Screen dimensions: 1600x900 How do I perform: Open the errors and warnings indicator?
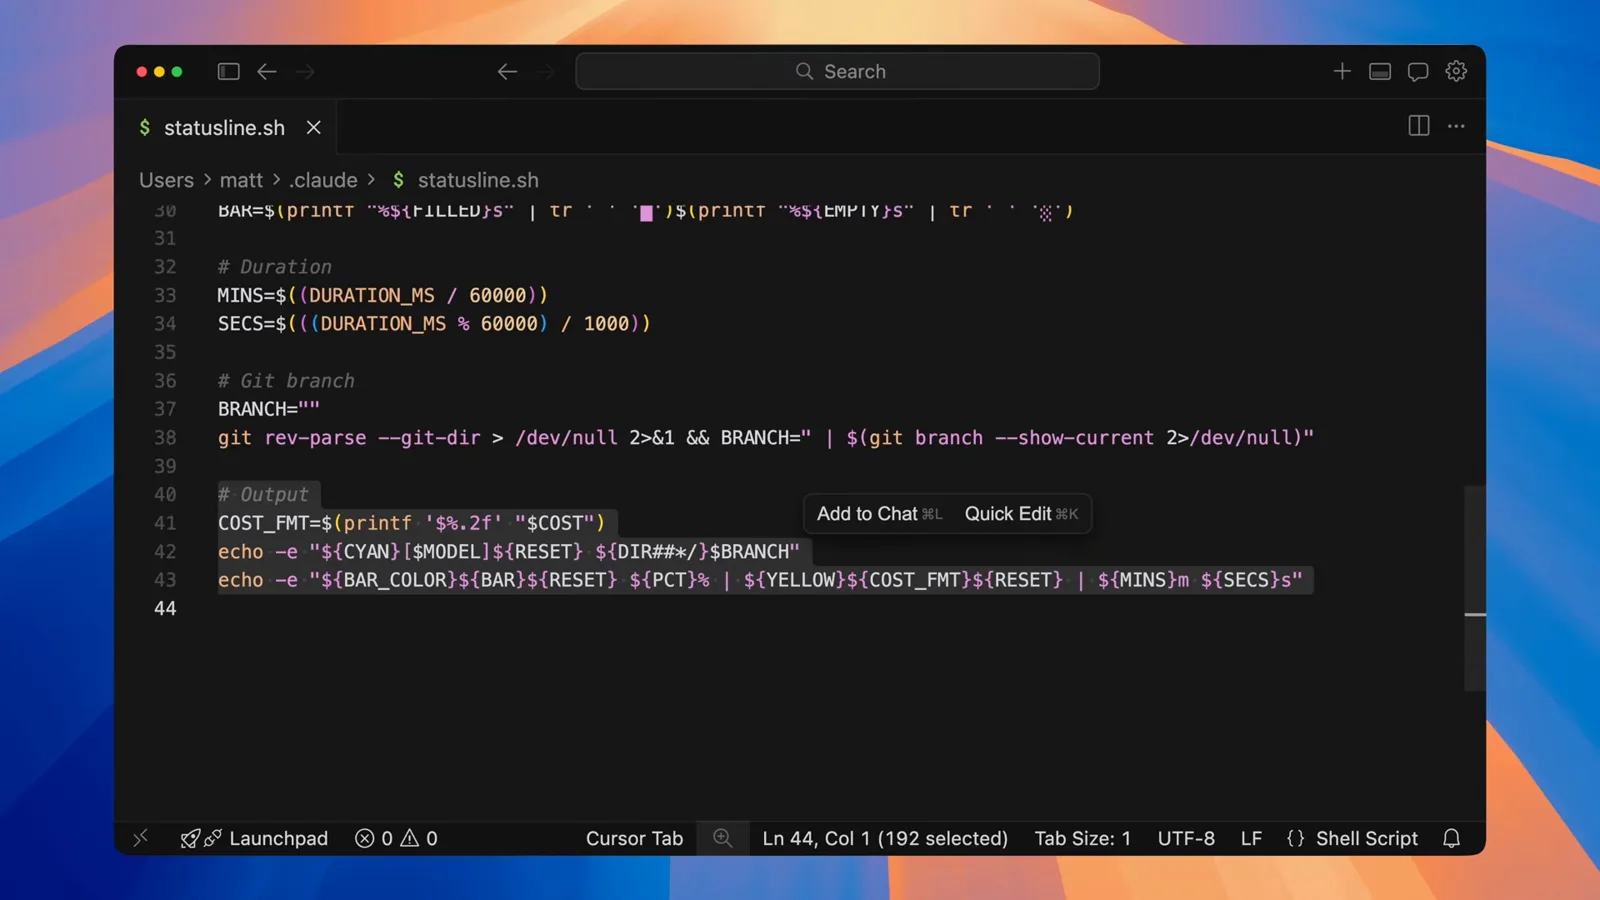click(396, 838)
